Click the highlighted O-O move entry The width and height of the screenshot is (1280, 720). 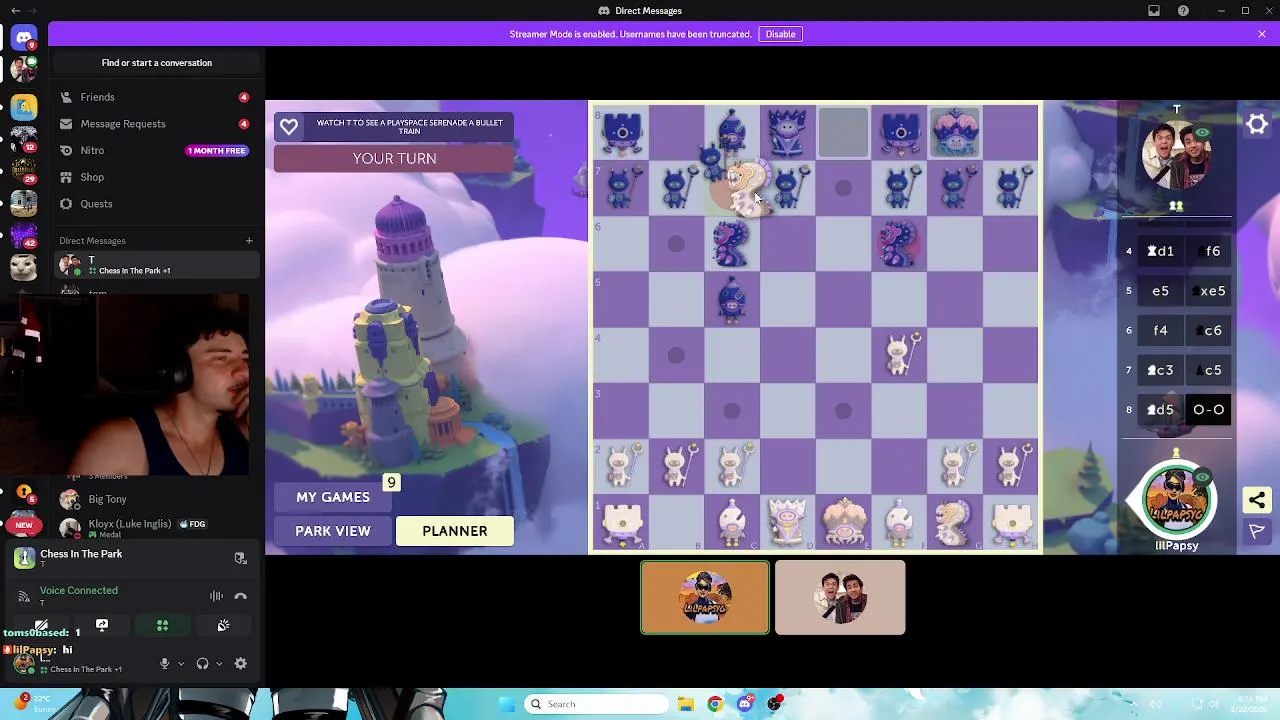pos(1208,409)
